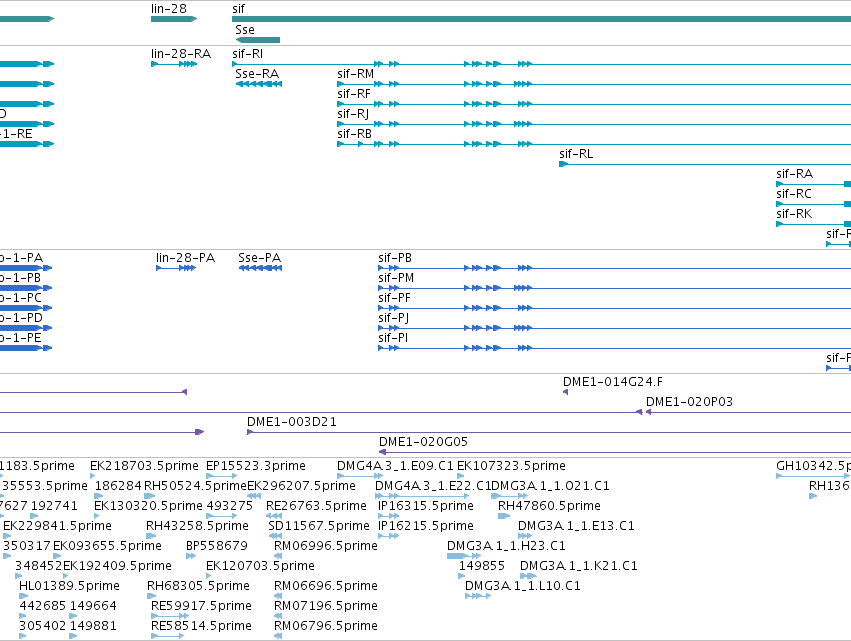Select EST RH50524.5prime
The width and height of the screenshot is (851, 641).
pos(195,486)
